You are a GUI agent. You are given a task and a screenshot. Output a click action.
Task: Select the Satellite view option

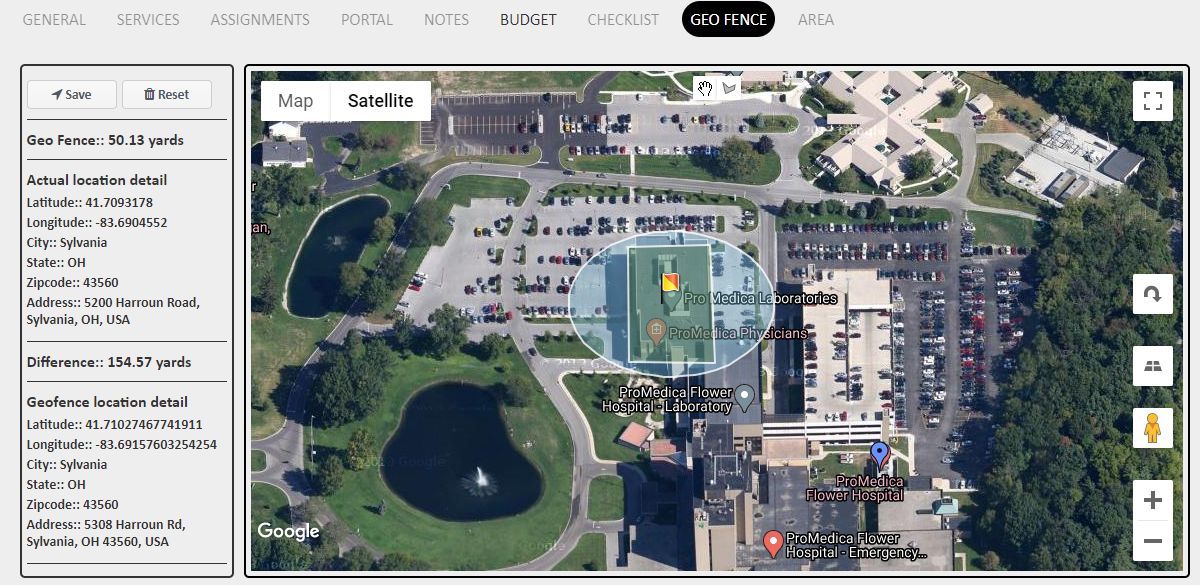click(380, 100)
